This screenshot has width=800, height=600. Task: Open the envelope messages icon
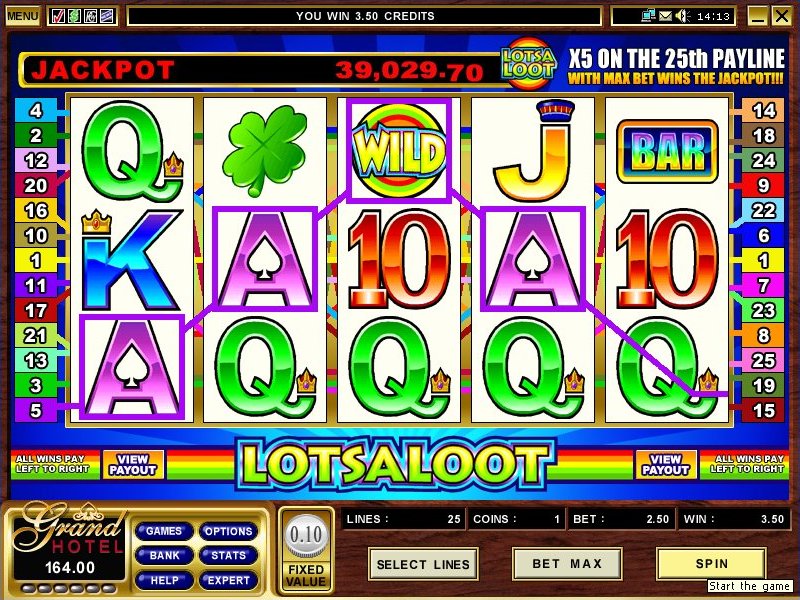[665, 16]
